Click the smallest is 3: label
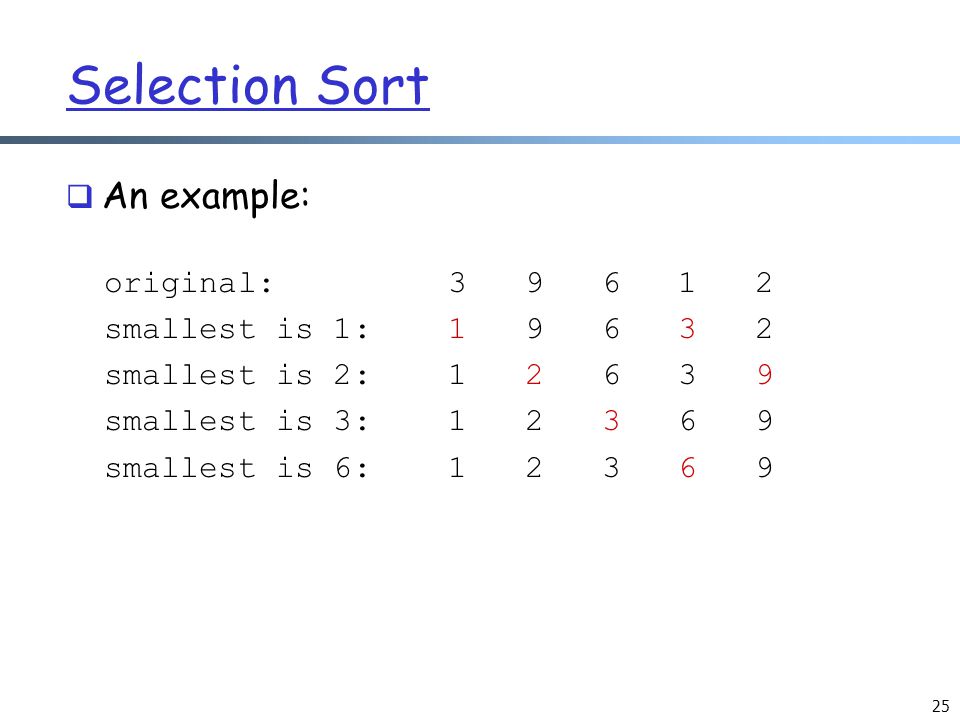The width and height of the screenshot is (960, 720). click(237, 421)
